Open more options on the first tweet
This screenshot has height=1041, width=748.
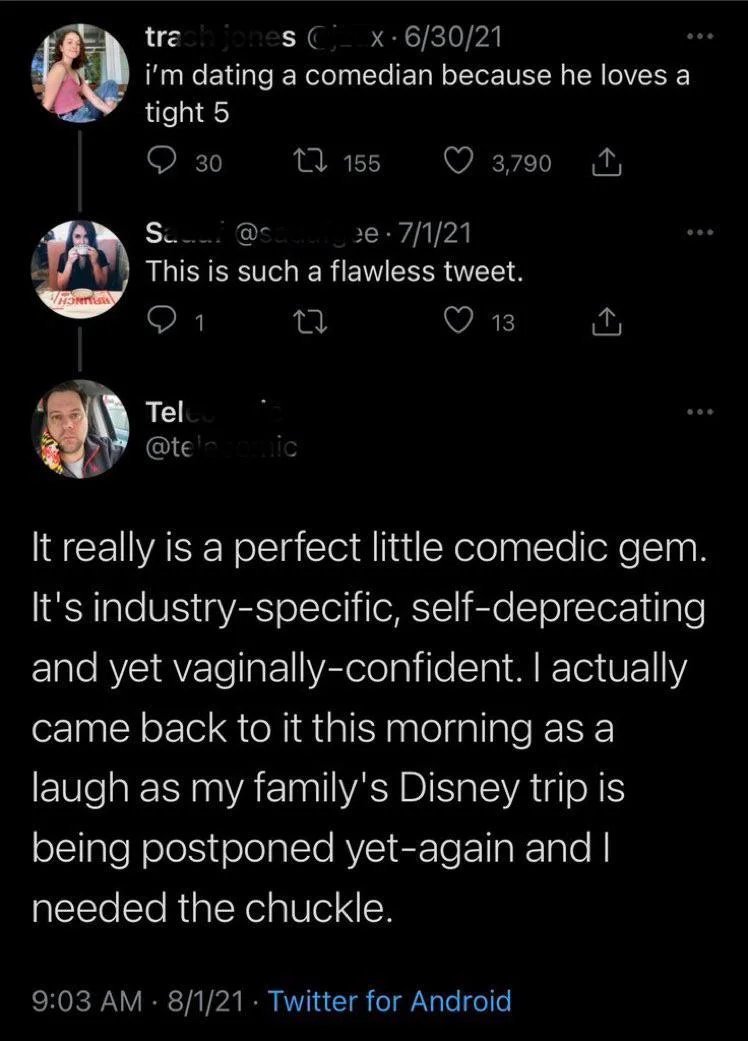click(x=700, y=37)
